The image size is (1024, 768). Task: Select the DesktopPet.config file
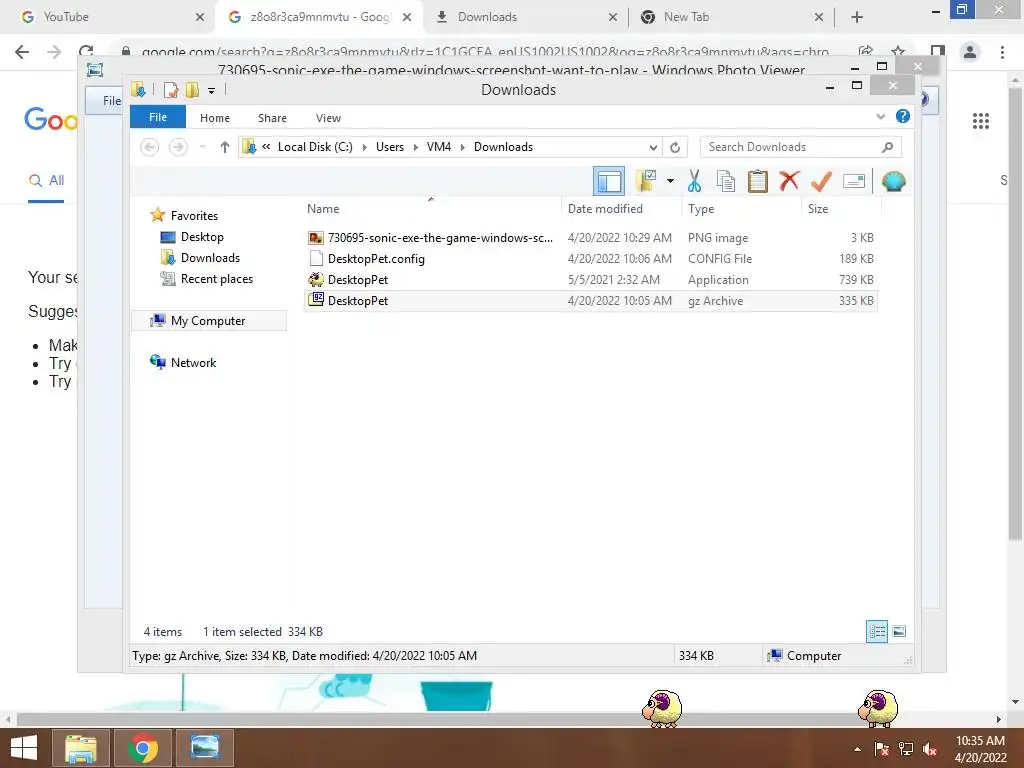(590, 259)
